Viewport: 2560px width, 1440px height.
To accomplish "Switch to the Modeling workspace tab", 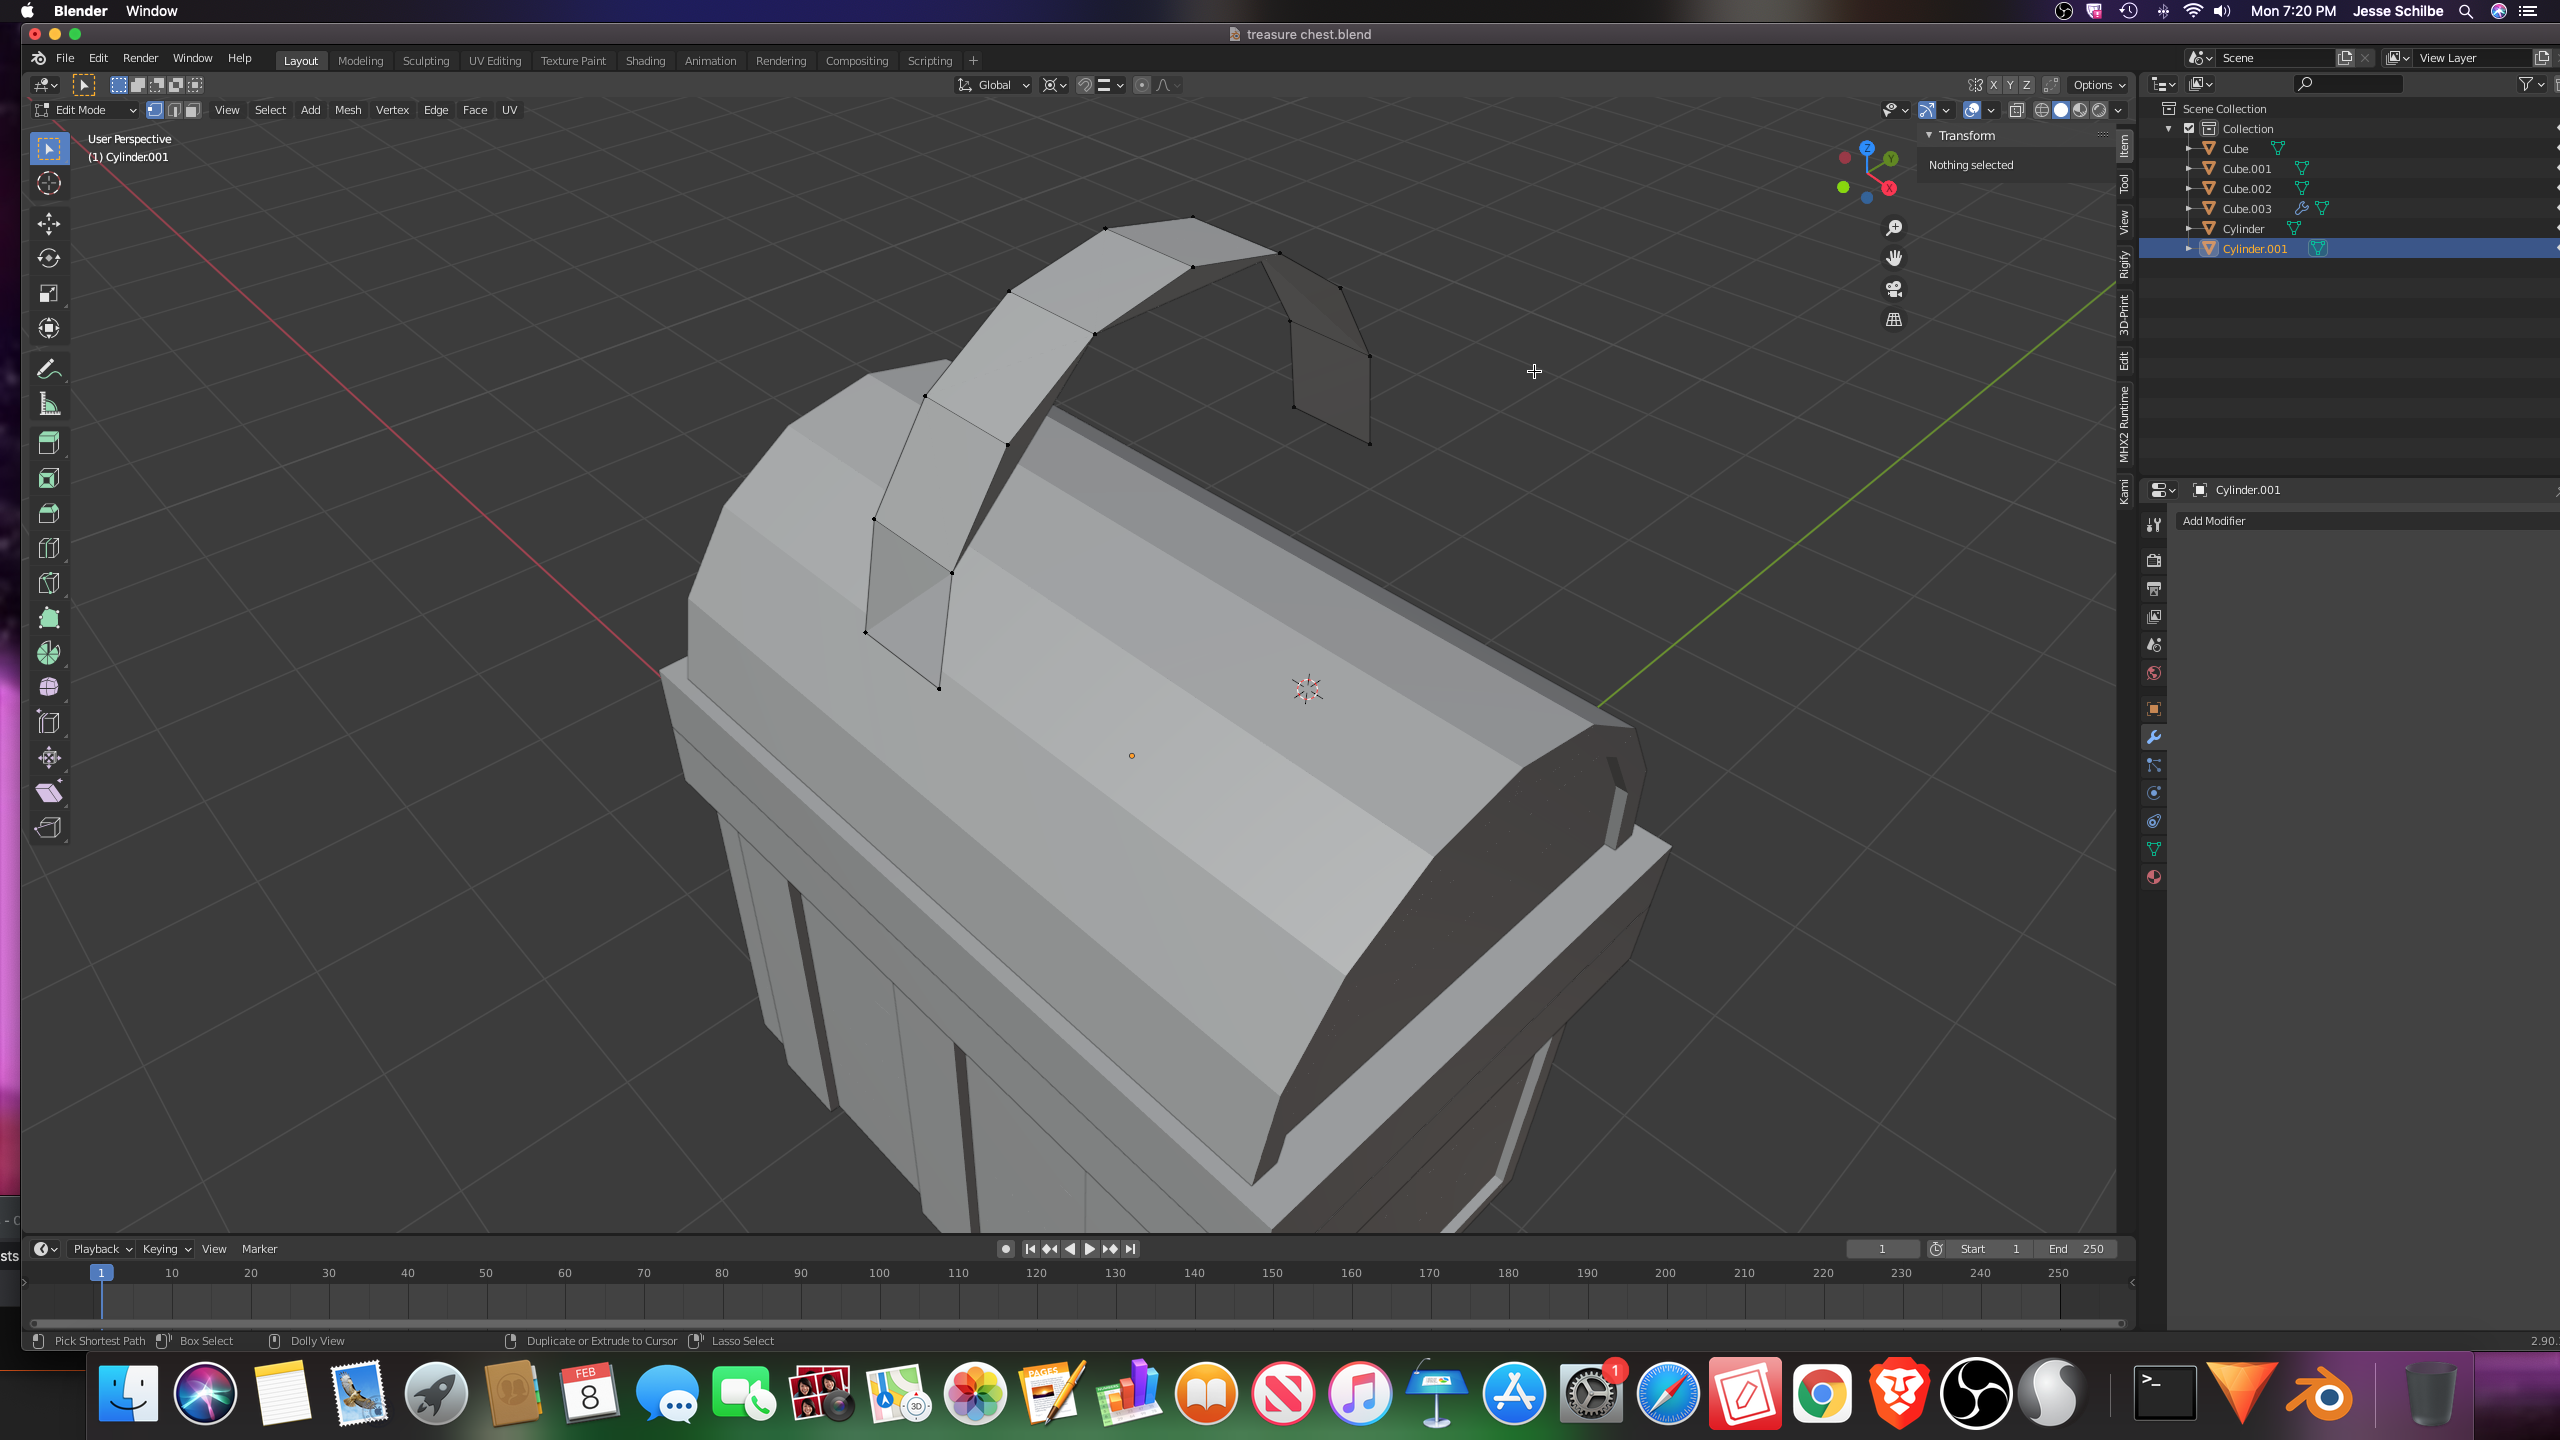I will [x=360, y=61].
